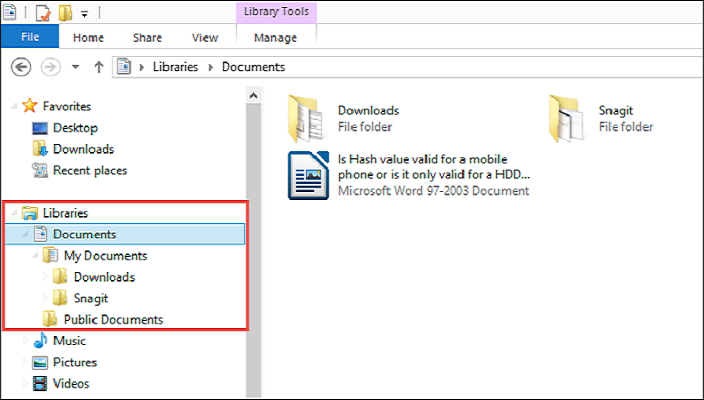This screenshot has height=400, width=704.
Task: Select the Pictures library
Action: point(75,362)
